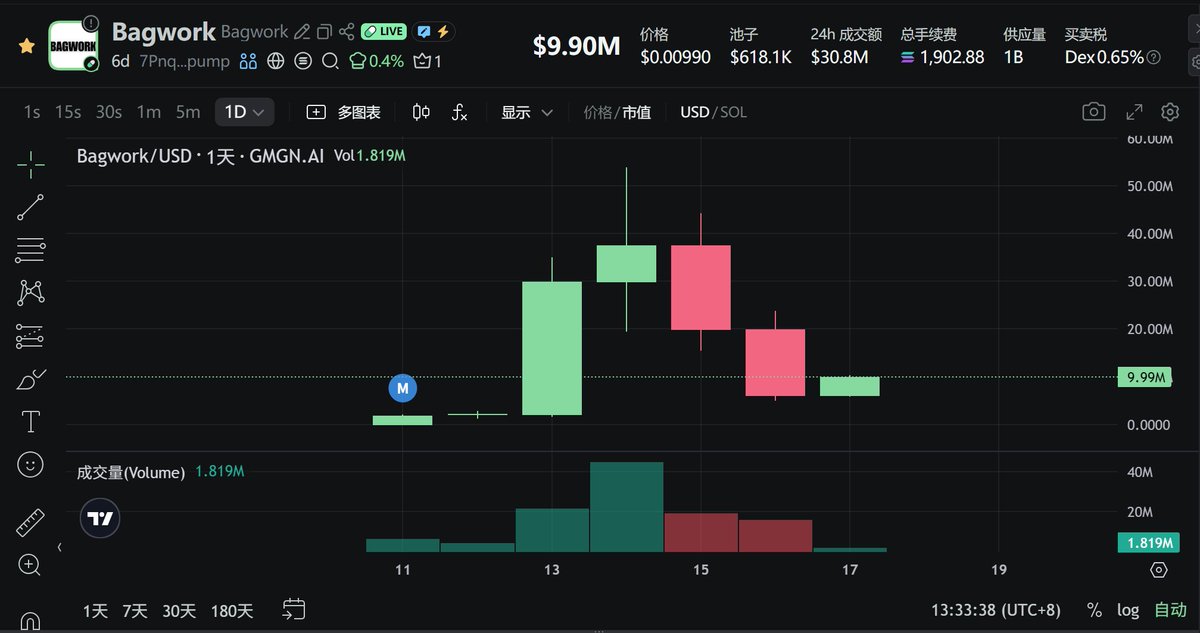Screen dimensions: 1200x633
Task: Toggle the favorite star for Bagwork
Action: coord(27,46)
